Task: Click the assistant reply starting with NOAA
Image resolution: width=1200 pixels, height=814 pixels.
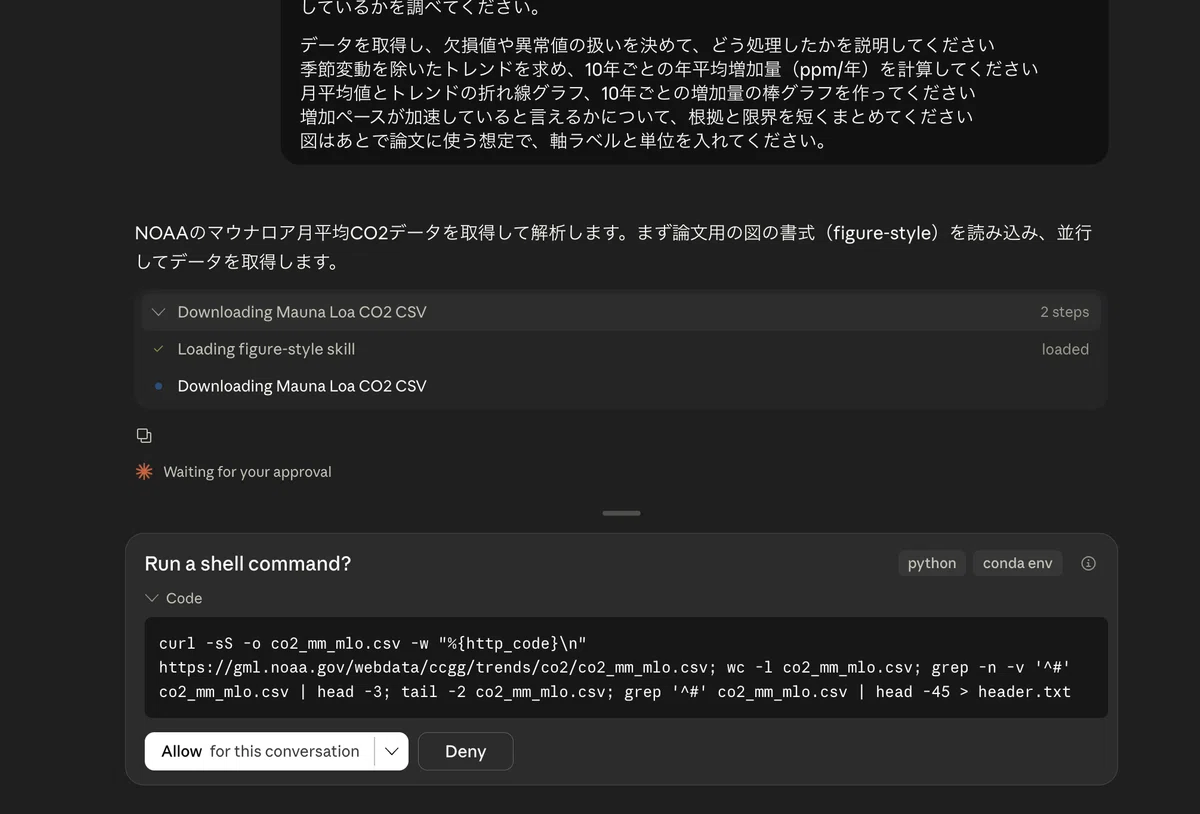Action: pos(613,248)
